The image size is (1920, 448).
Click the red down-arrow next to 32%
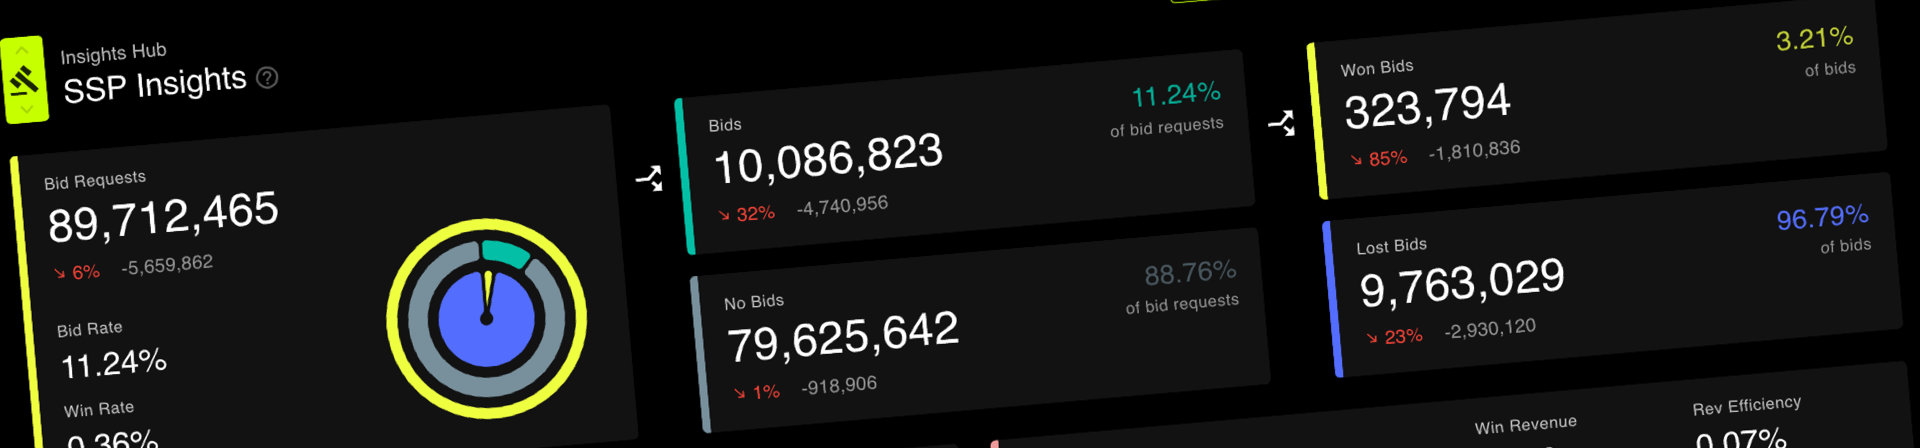click(724, 215)
